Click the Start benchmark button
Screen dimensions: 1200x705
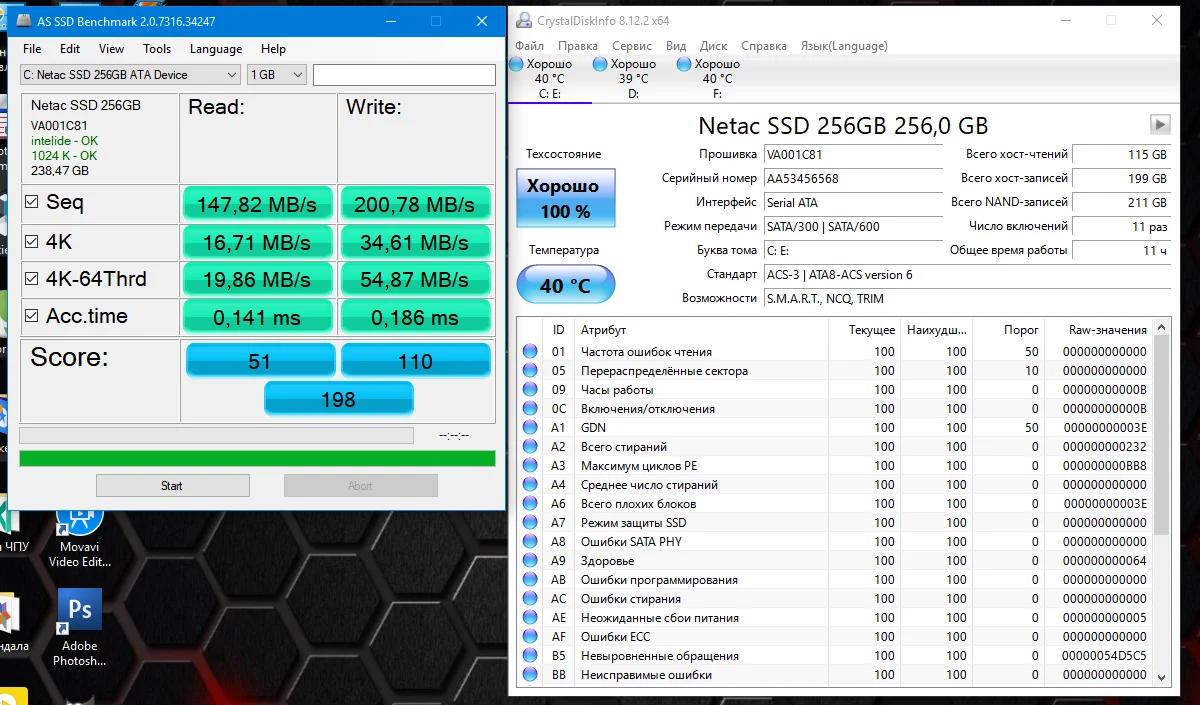coord(172,486)
